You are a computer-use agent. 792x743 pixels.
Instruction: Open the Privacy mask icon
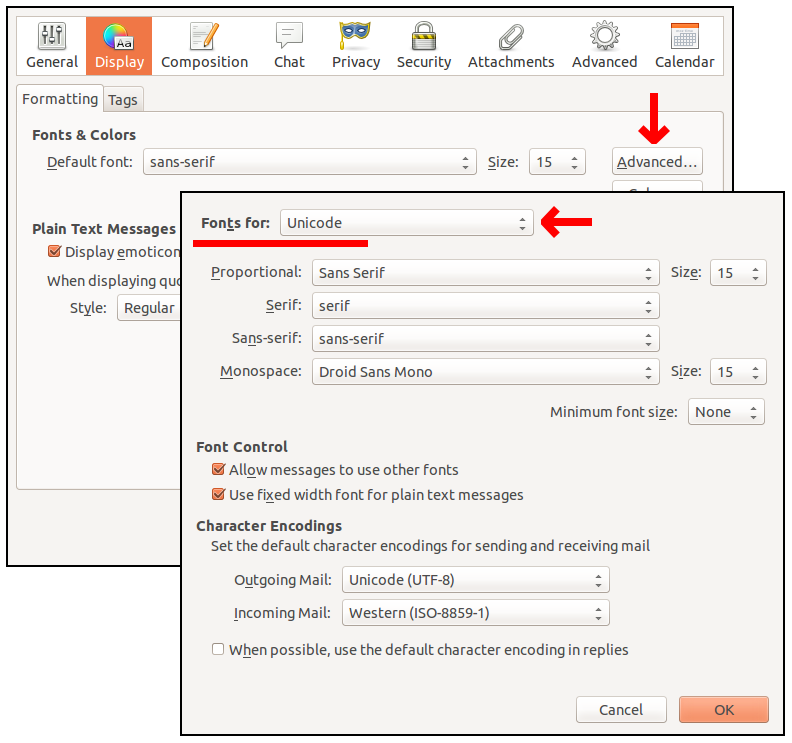[356, 46]
